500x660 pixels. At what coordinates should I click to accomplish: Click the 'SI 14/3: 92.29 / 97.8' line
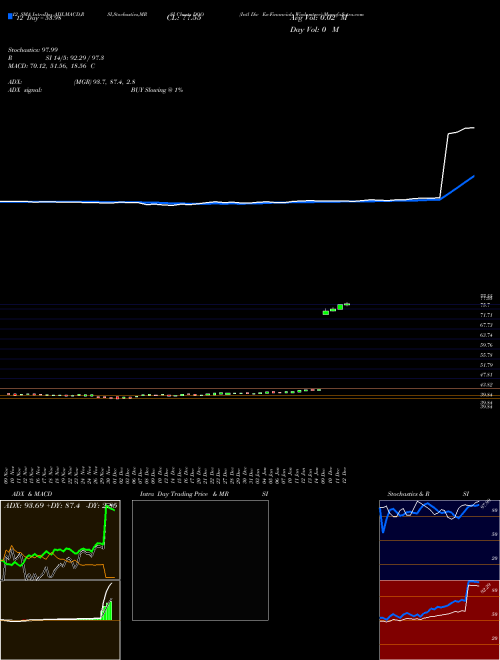click(75, 58)
